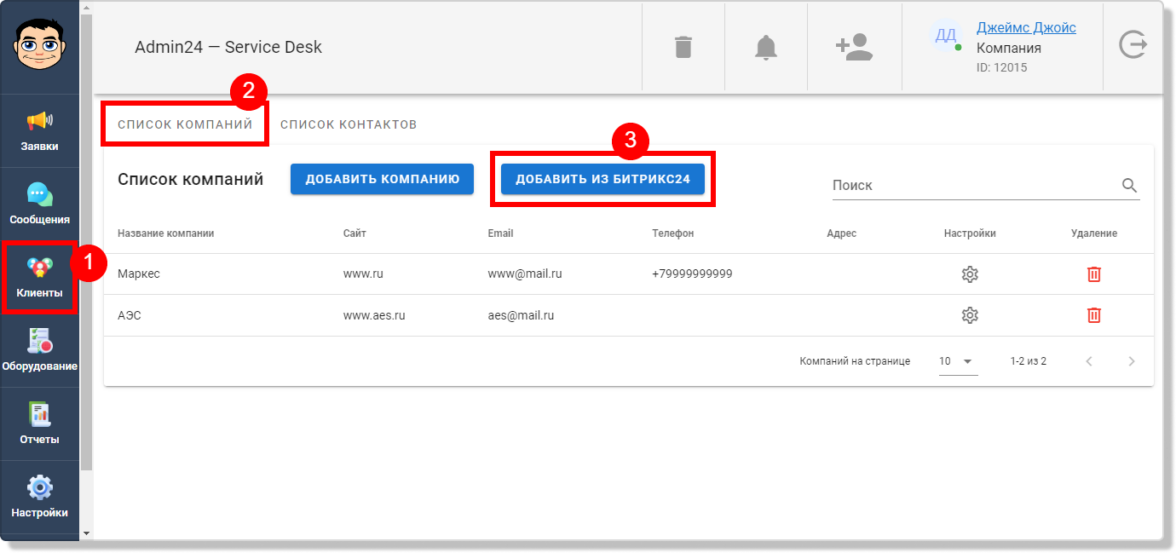Screen dimensions: 1176x553
Task: Open the Клиенты section in sidebar
Action: tap(39, 277)
